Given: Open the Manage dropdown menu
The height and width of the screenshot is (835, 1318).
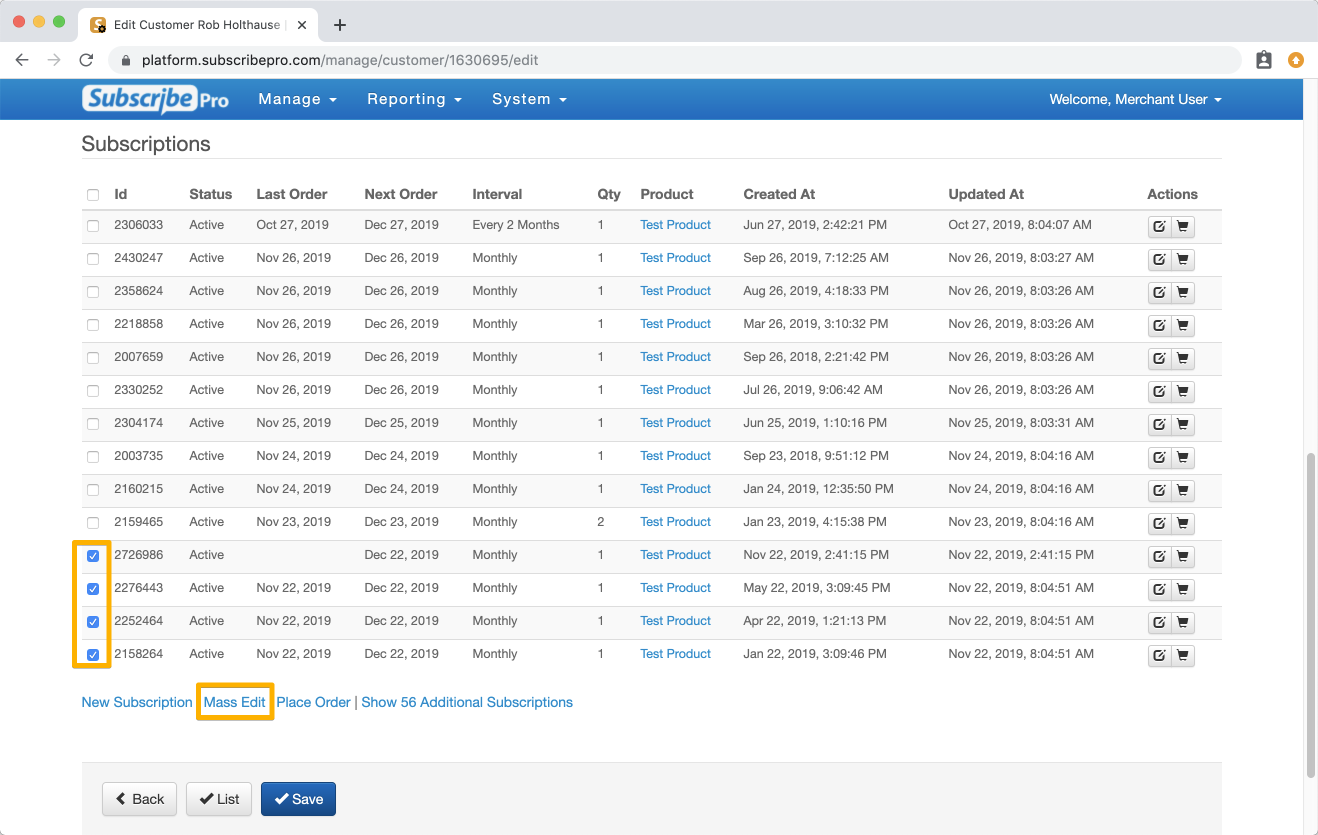Looking at the screenshot, I should (x=297, y=99).
